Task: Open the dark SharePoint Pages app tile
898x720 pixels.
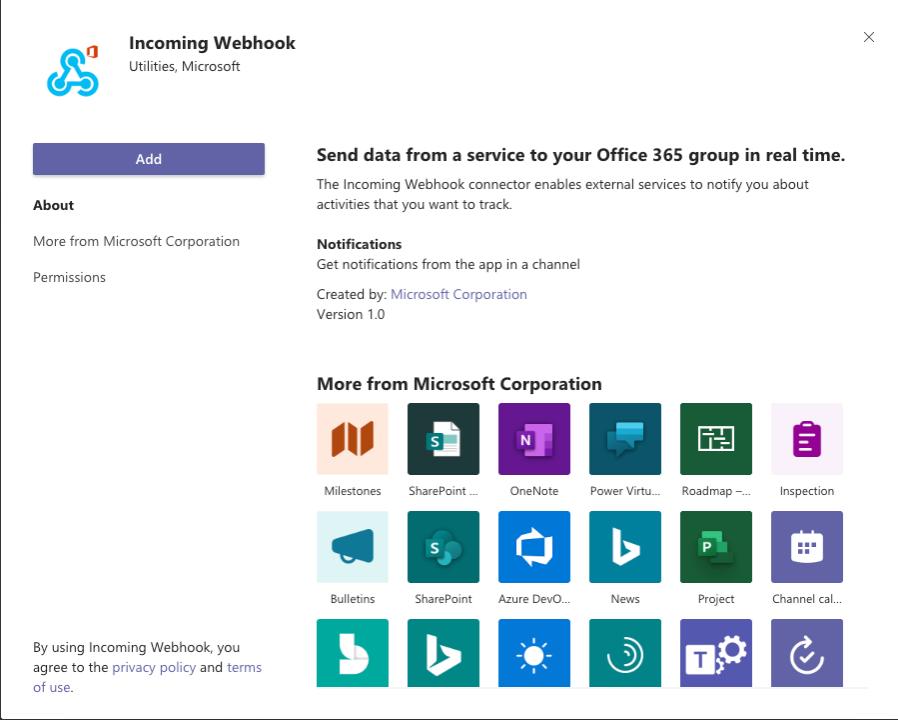Action: [x=443, y=439]
